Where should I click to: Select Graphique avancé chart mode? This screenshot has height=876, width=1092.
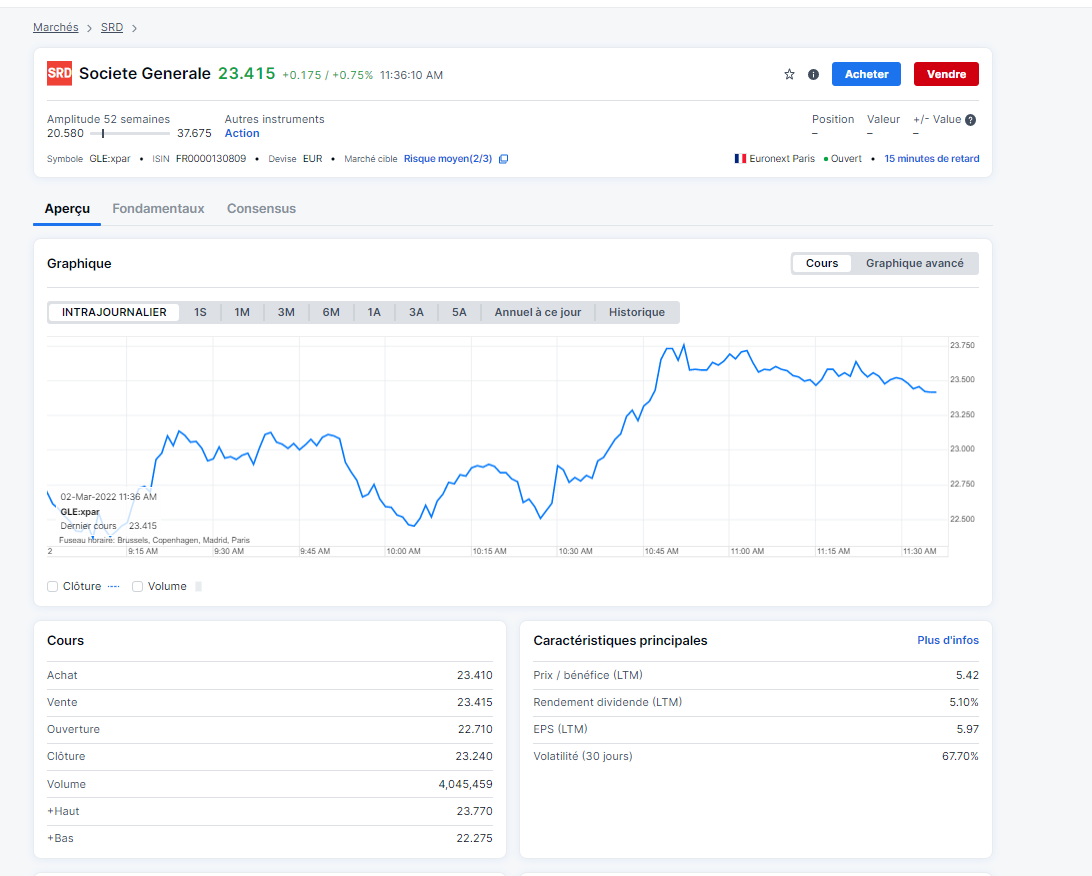tap(914, 263)
